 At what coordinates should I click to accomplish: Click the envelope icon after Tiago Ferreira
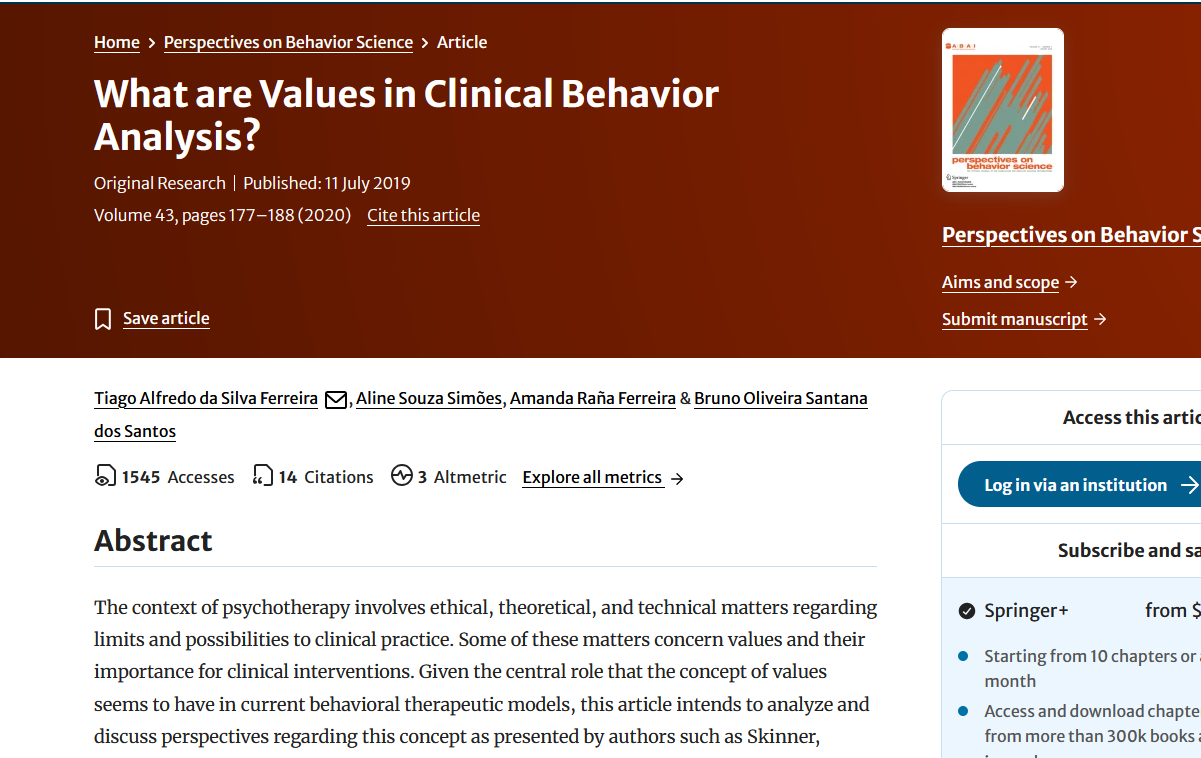coord(336,400)
